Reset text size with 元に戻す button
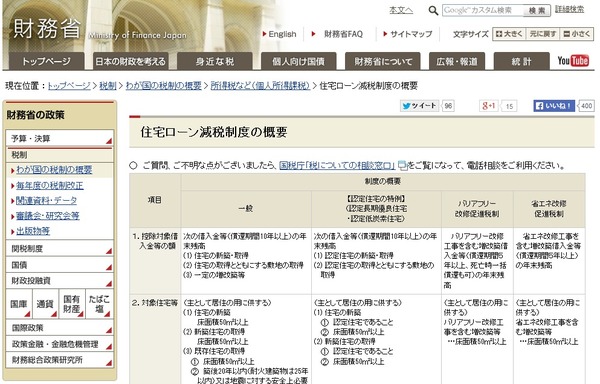The width and height of the screenshot is (600, 384). 543,34
